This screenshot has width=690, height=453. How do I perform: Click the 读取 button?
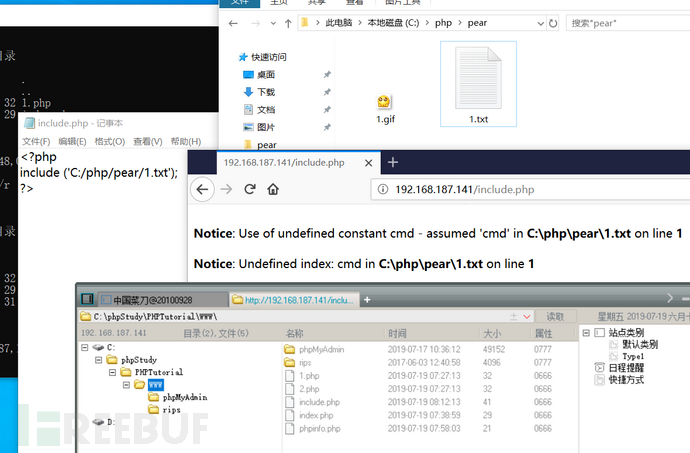tap(555, 317)
